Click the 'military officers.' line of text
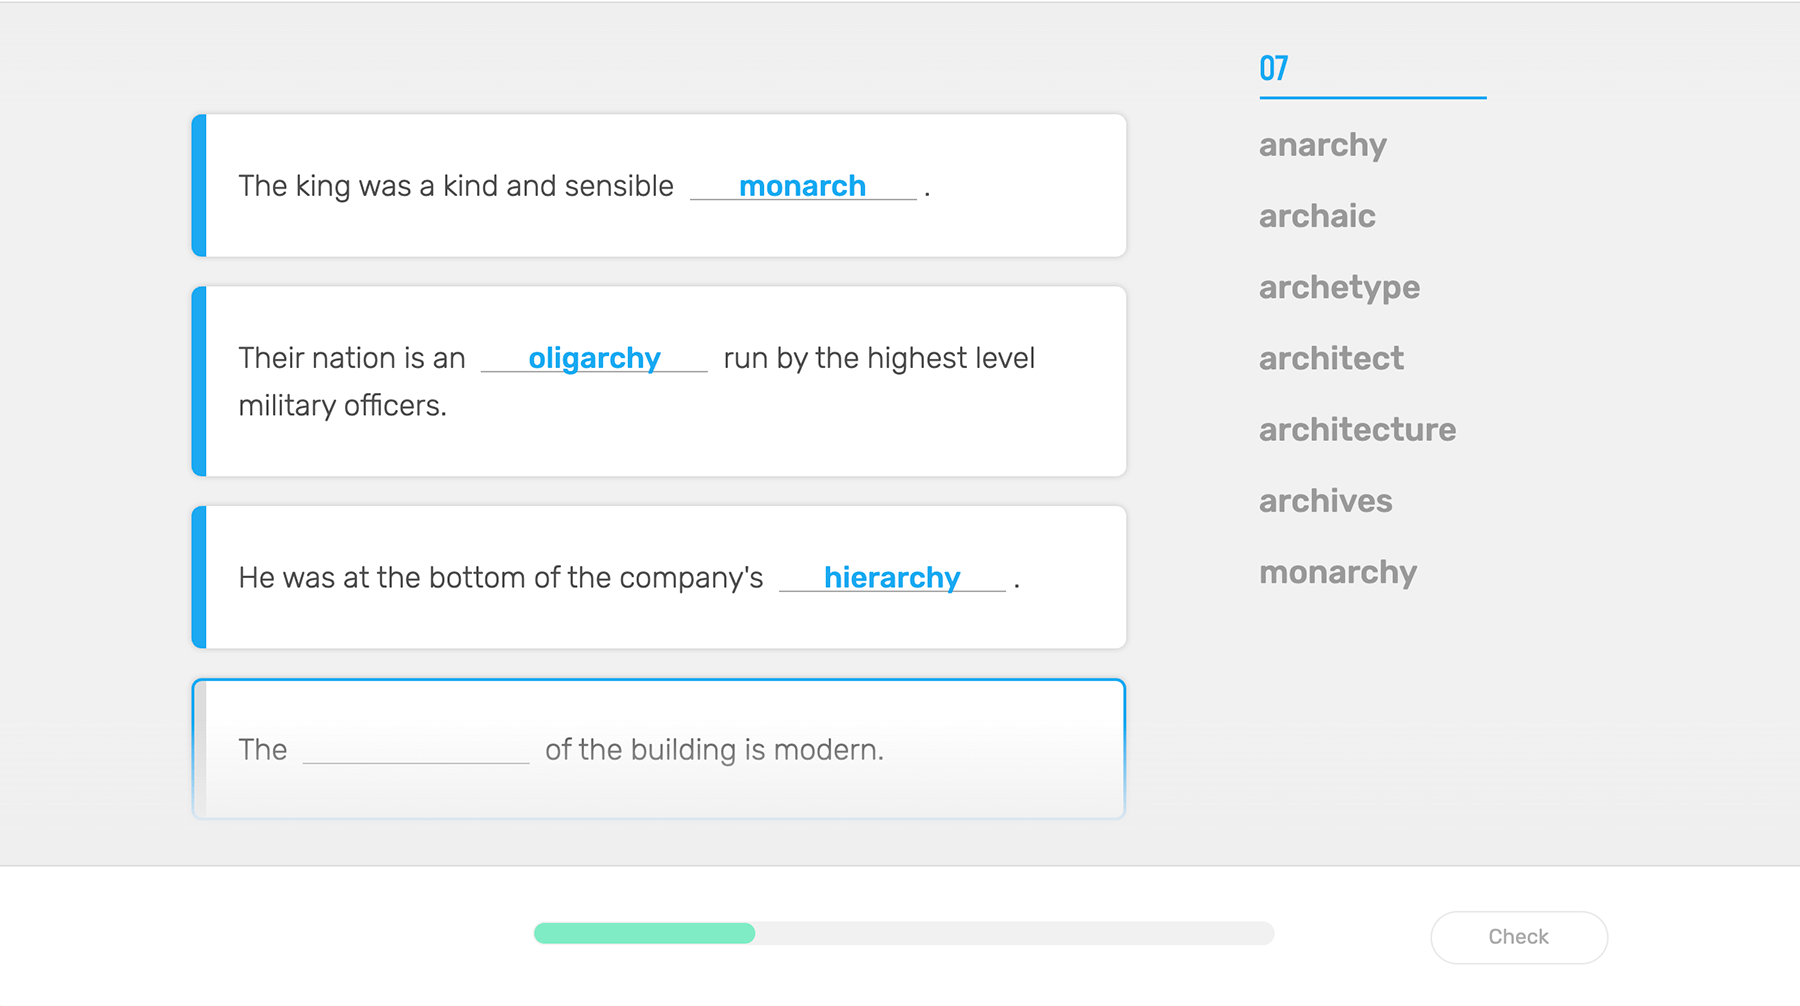The width and height of the screenshot is (1800, 1006). tap(342, 406)
